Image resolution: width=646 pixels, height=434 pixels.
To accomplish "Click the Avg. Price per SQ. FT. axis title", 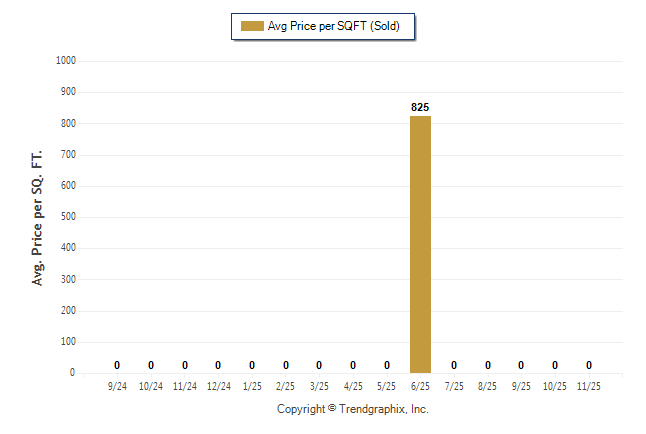I will 38,217.
